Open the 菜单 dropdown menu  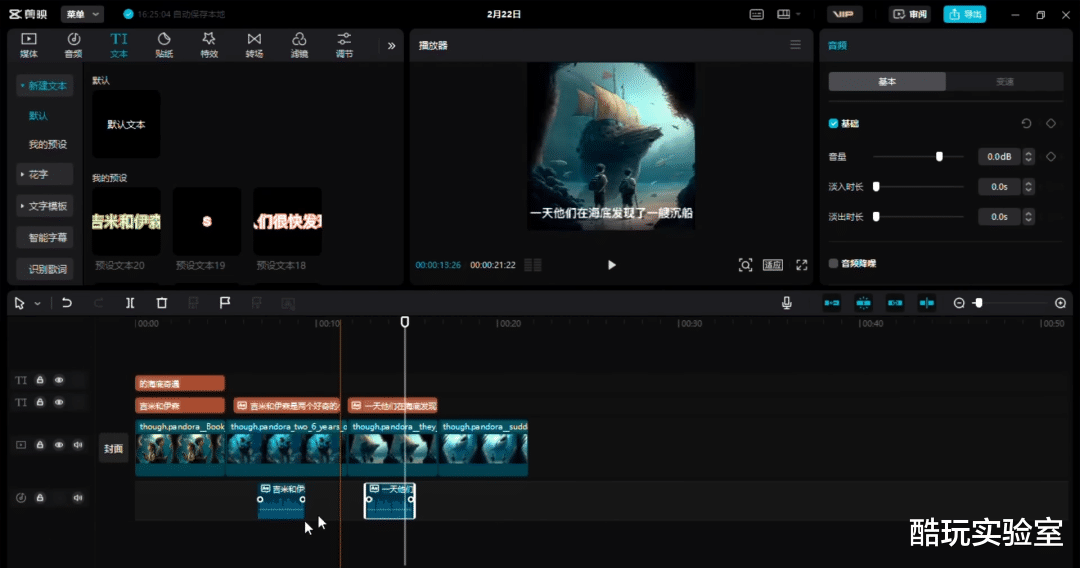tap(83, 14)
